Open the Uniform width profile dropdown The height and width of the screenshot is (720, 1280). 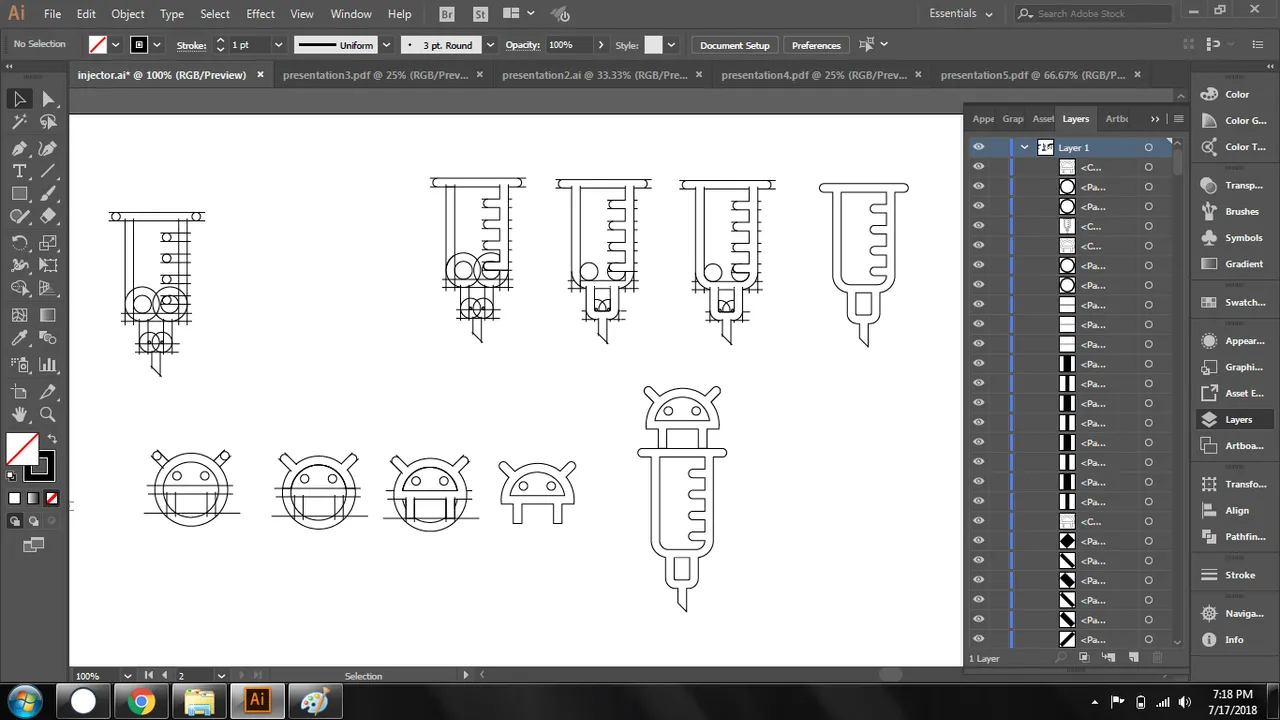point(385,45)
